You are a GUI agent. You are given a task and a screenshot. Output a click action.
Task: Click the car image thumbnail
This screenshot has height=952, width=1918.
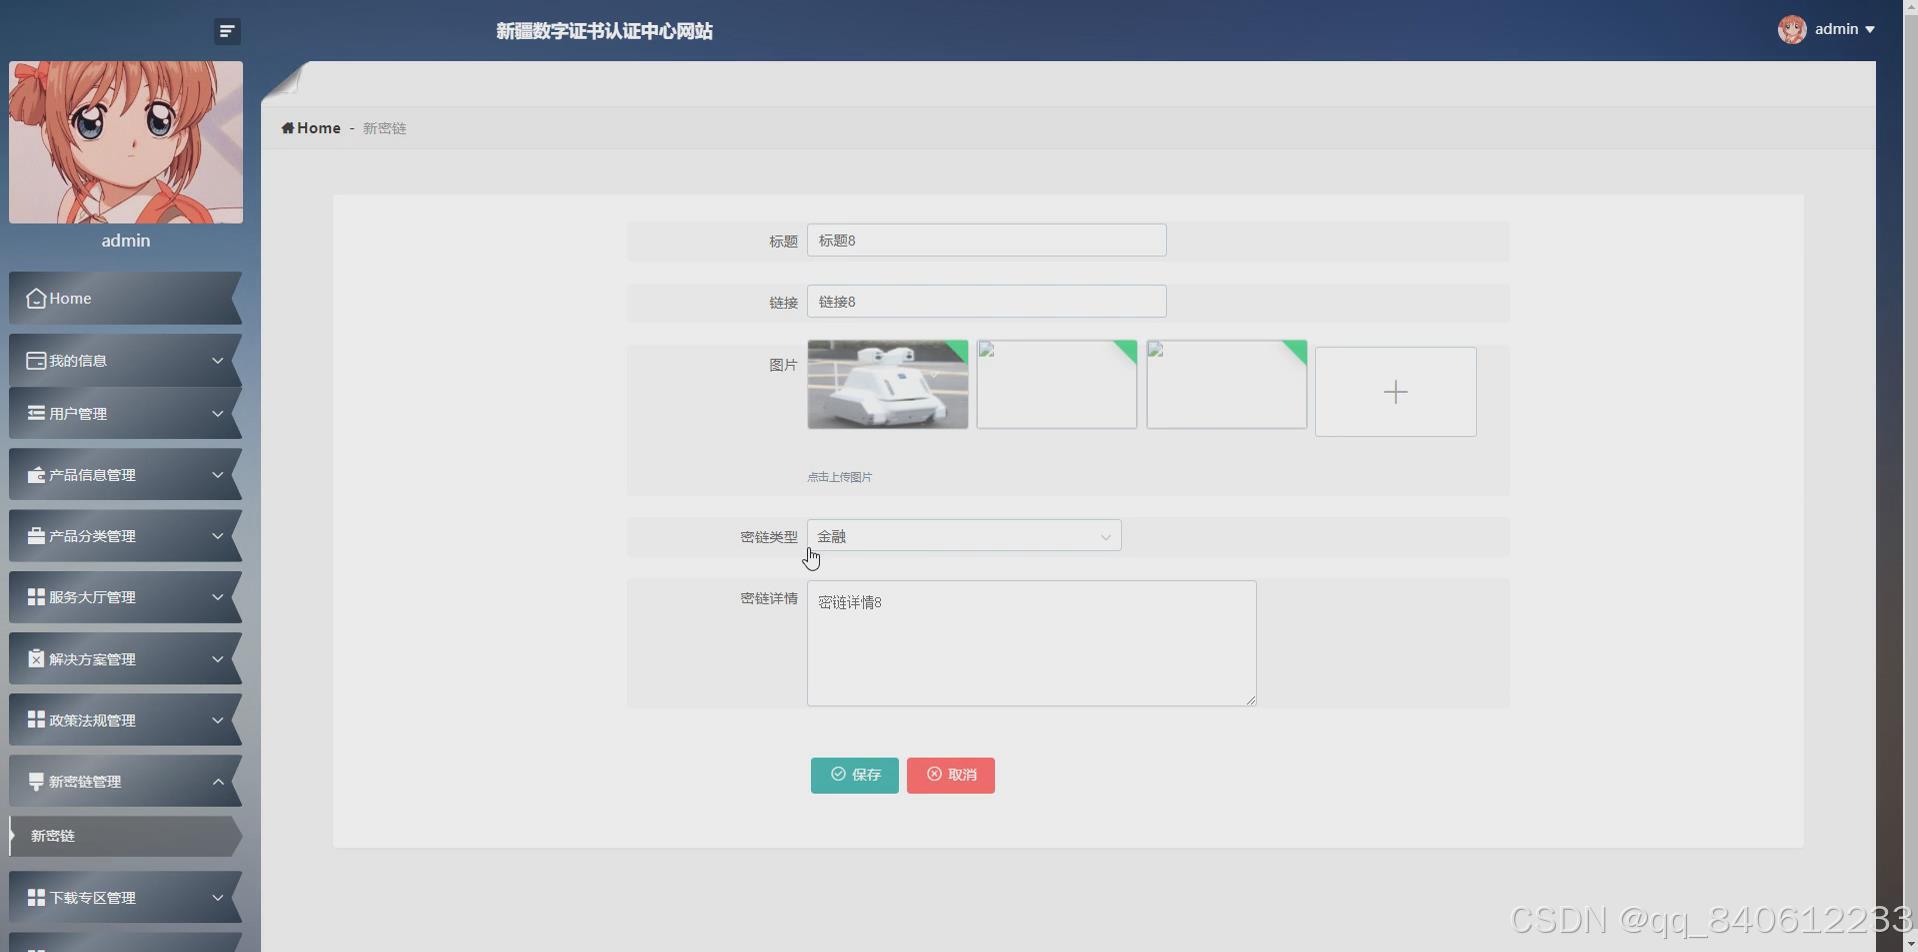(888, 384)
